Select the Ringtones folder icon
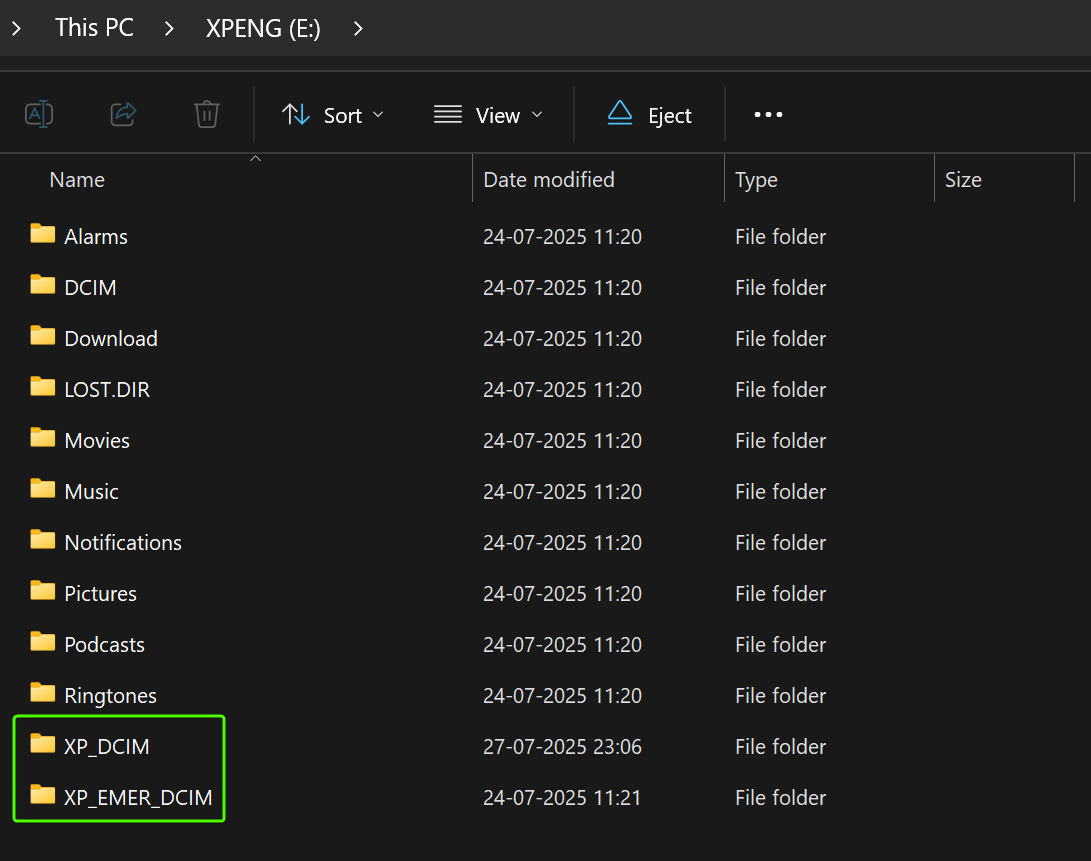Viewport: 1091px width, 861px height. (43, 693)
